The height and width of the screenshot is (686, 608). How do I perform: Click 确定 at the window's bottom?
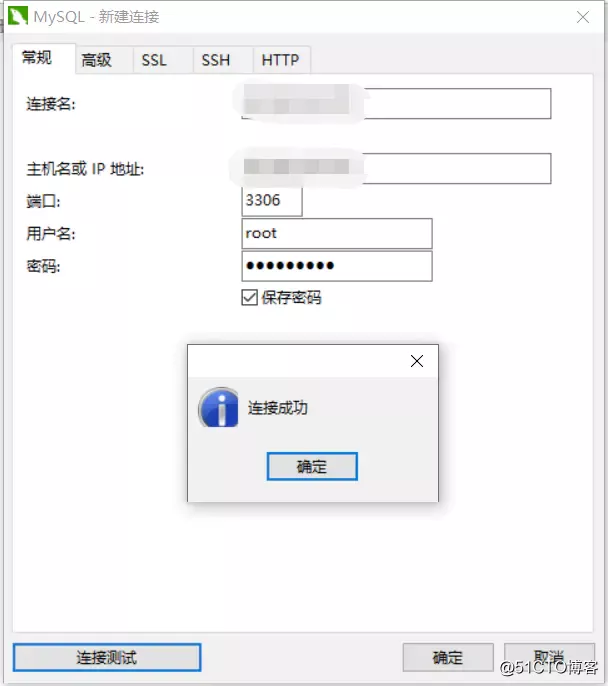click(448, 657)
